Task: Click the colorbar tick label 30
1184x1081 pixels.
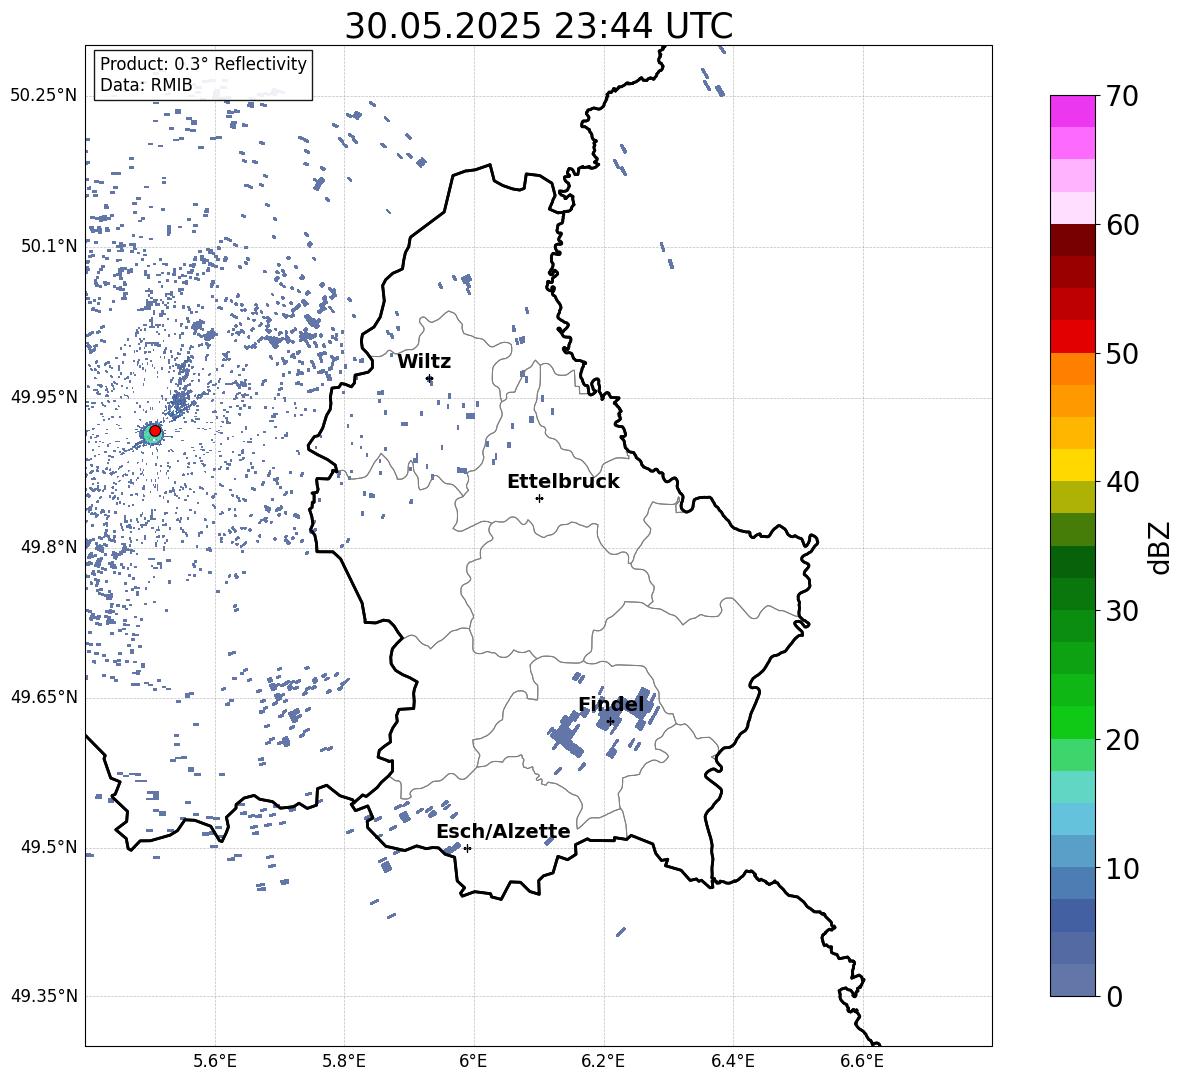Action: 1122,611
